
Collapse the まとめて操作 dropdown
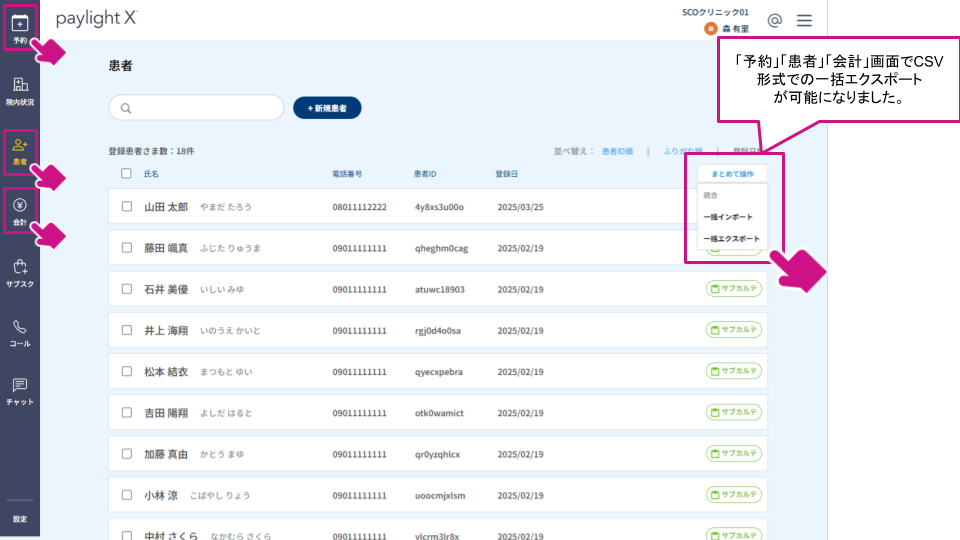click(x=732, y=174)
